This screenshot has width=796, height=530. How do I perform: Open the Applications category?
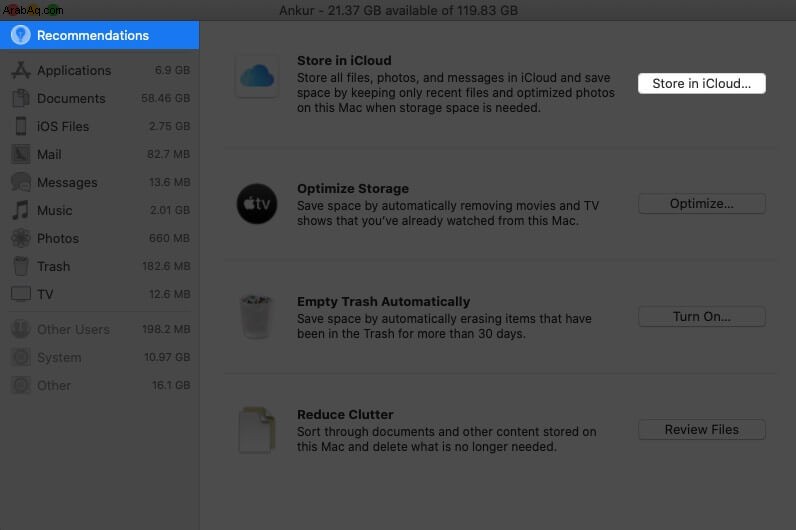point(100,70)
